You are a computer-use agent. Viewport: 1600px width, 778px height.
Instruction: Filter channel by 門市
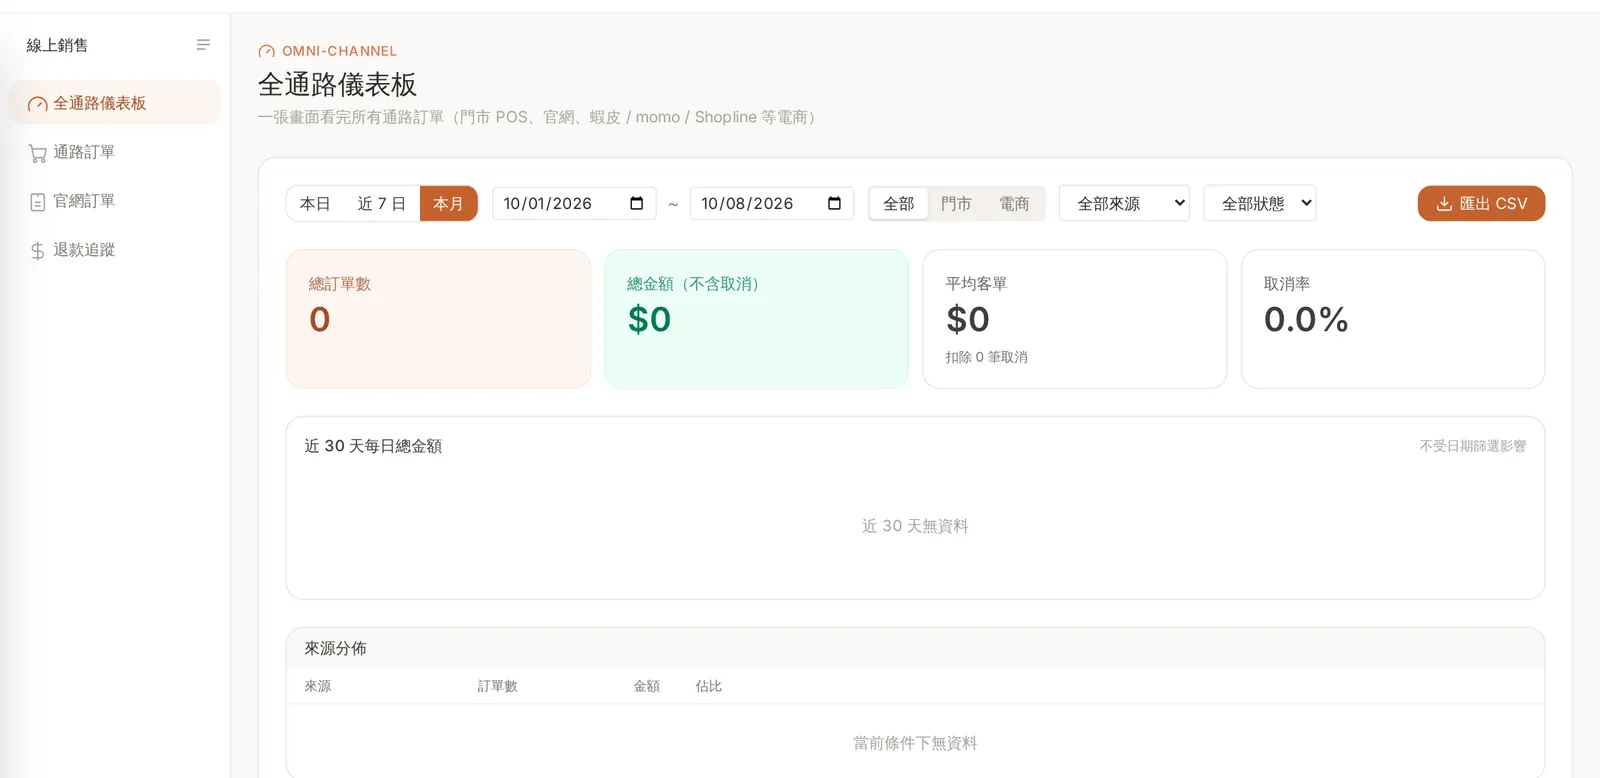956,204
